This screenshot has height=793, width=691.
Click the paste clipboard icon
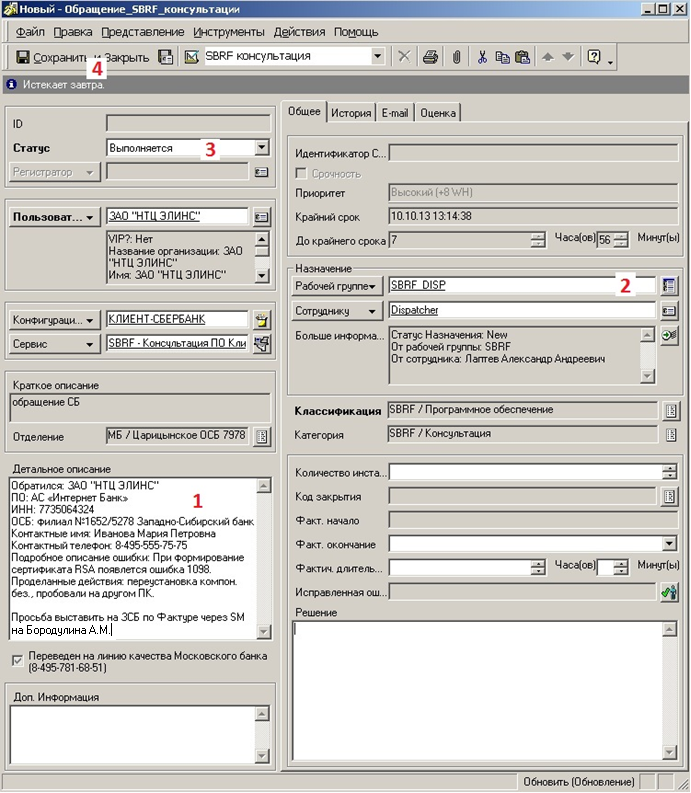click(x=522, y=57)
